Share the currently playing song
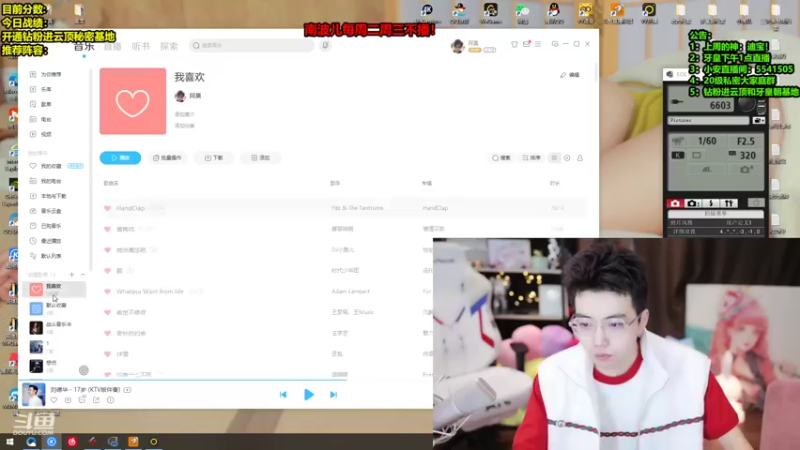The width and height of the screenshot is (800, 450). tap(96, 400)
